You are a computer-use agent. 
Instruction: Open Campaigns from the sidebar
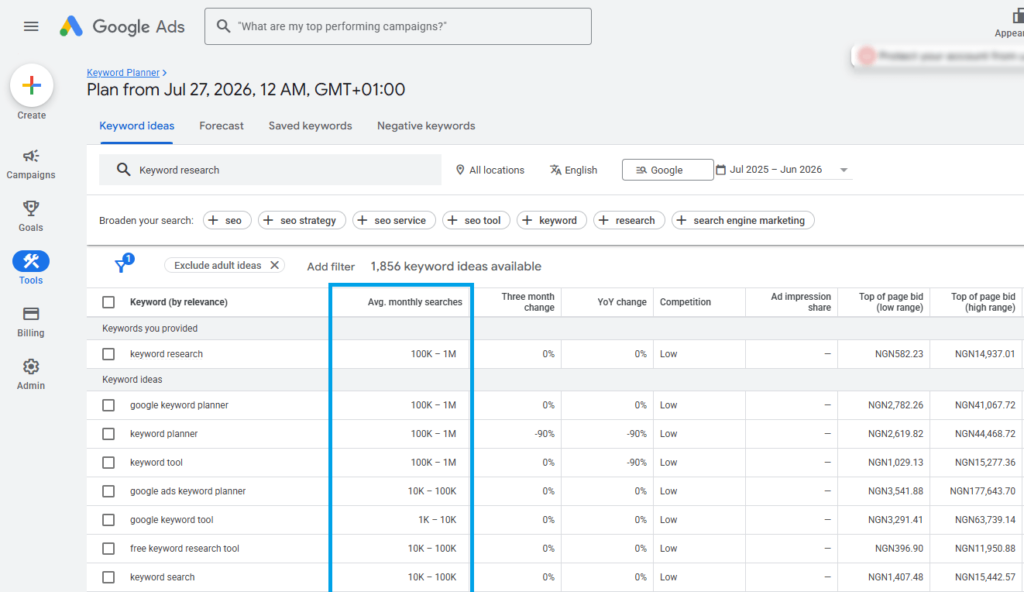[31, 163]
